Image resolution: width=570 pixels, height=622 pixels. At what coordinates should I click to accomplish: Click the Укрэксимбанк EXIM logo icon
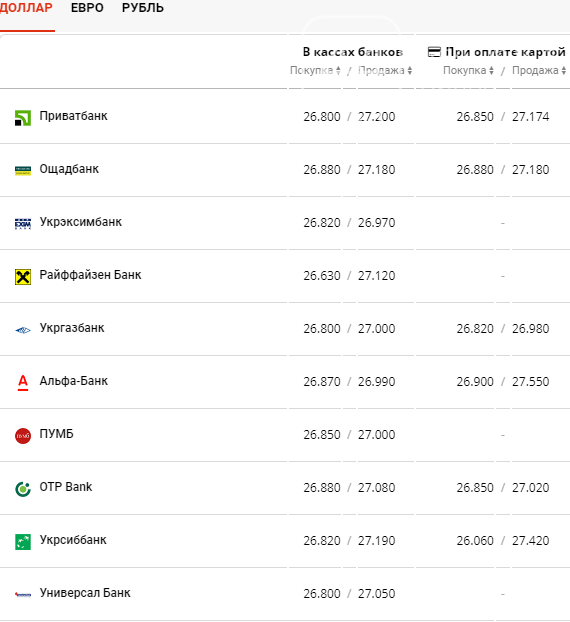[23, 224]
